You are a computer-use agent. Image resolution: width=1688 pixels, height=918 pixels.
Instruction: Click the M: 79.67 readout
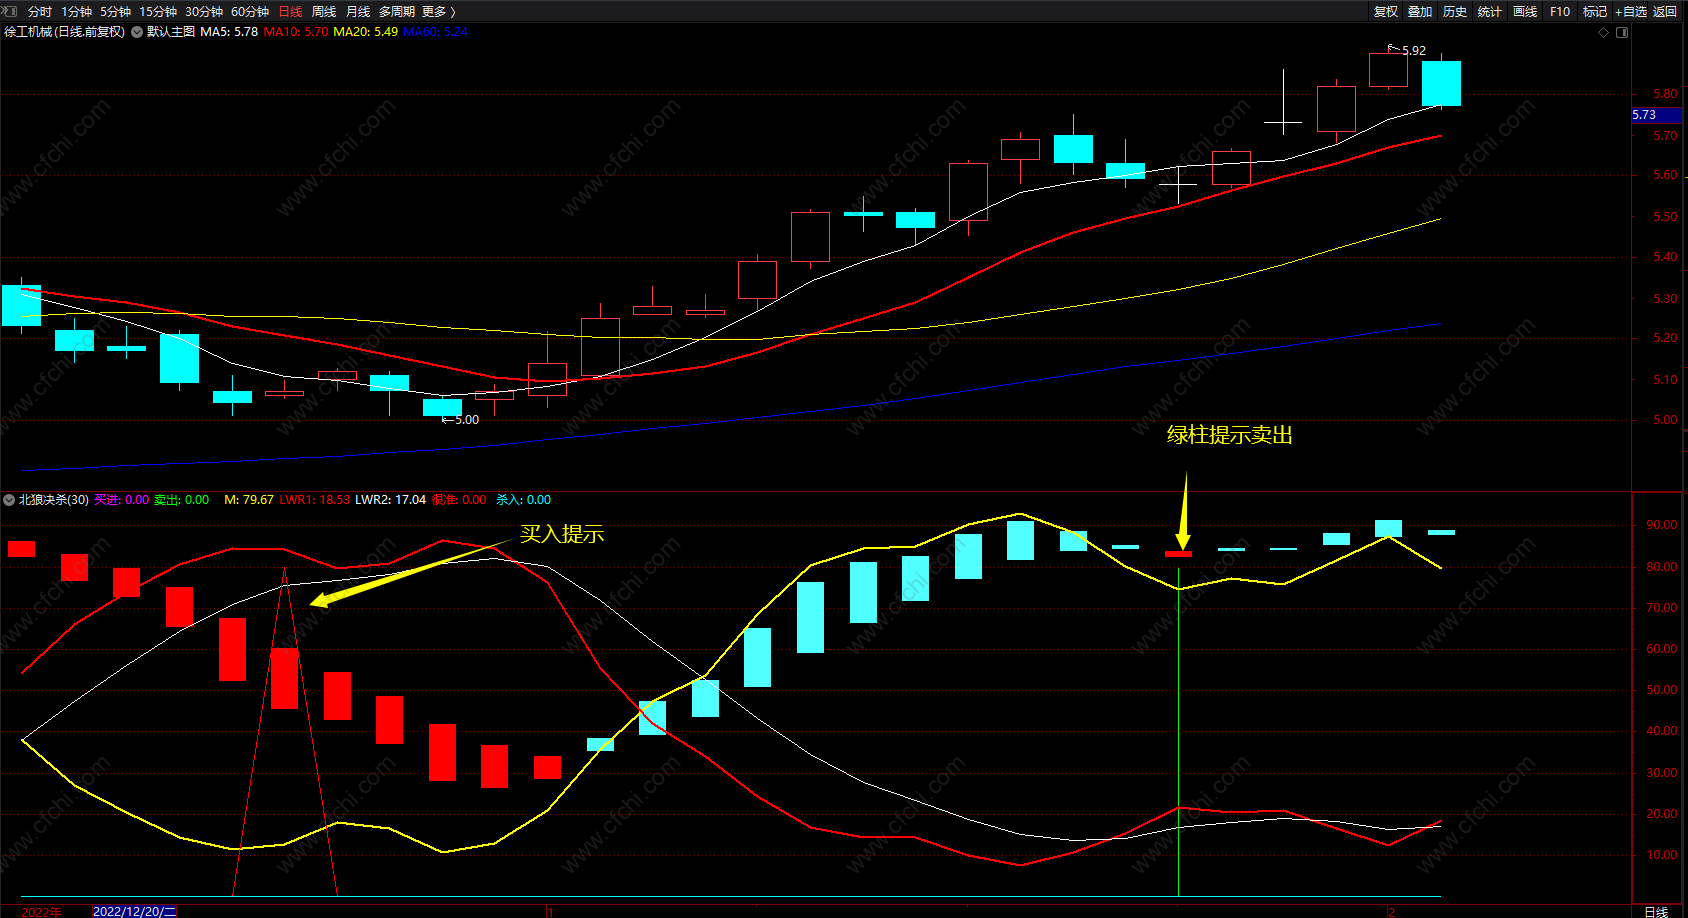pyautogui.click(x=249, y=500)
